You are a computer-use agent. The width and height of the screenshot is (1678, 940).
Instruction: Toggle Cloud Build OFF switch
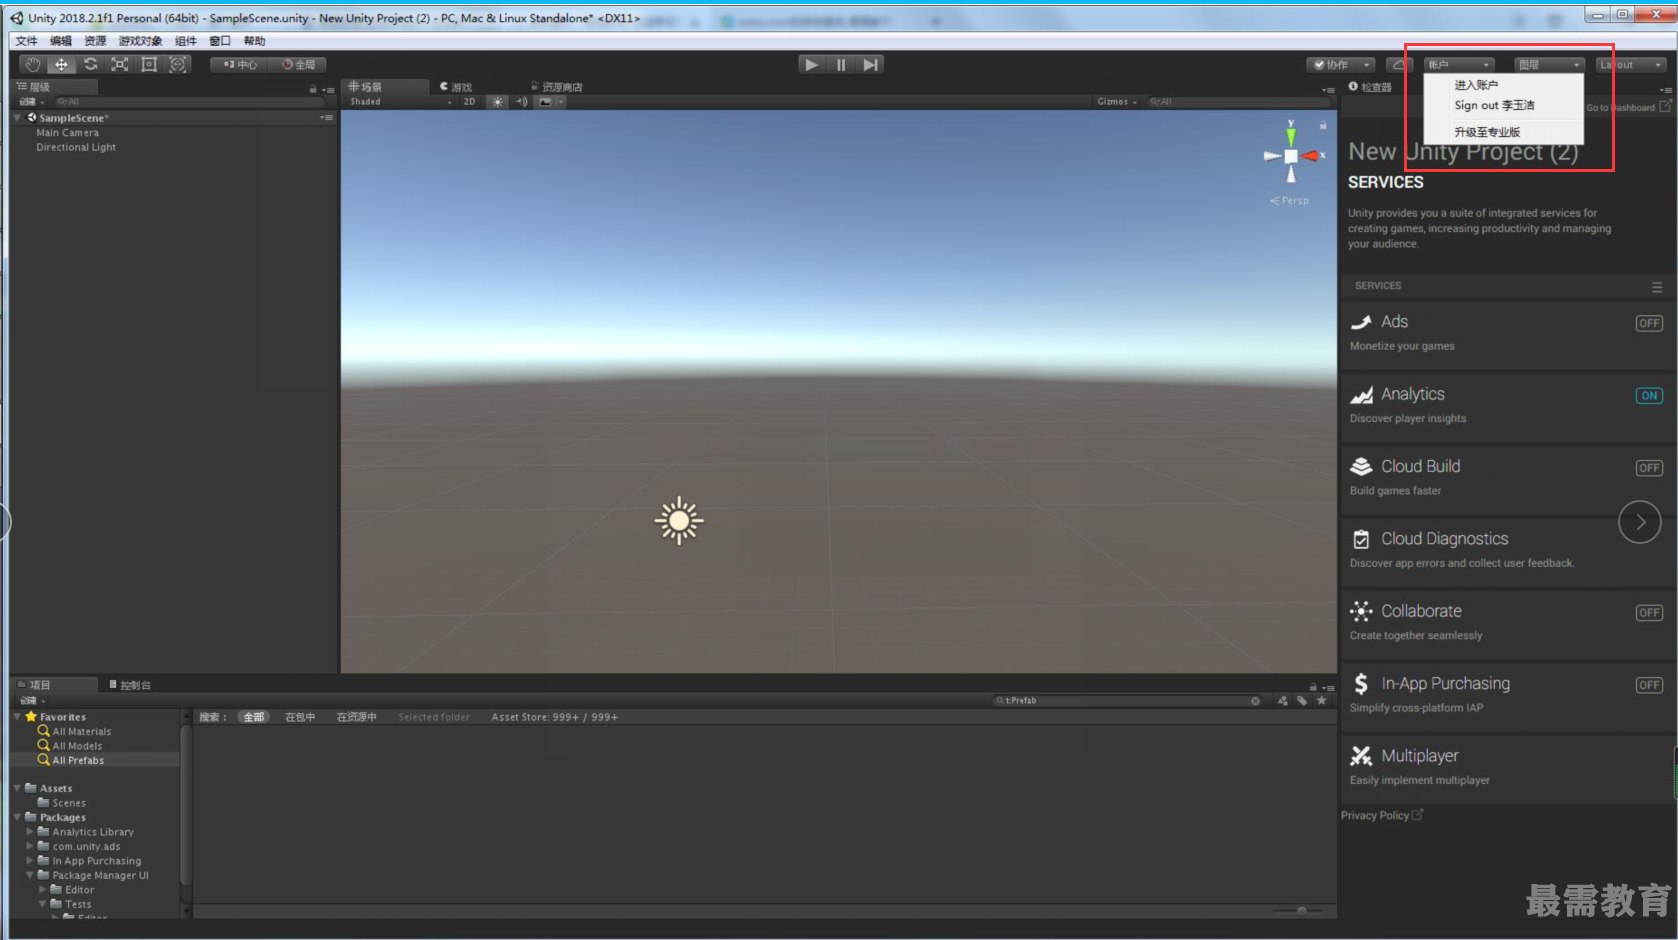point(1649,468)
